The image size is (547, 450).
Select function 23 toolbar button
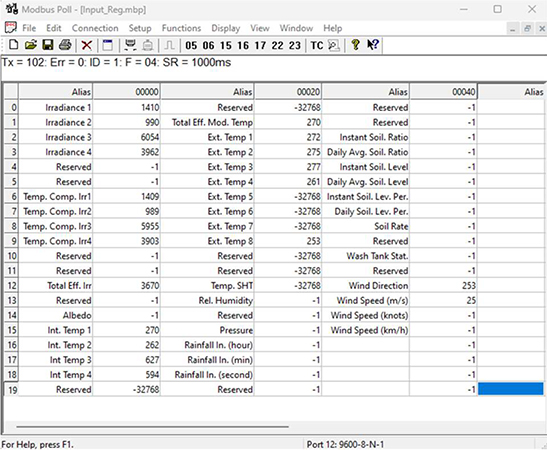point(295,45)
